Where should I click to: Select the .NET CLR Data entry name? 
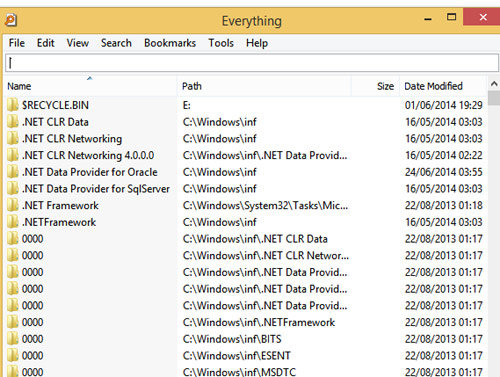tap(55, 122)
